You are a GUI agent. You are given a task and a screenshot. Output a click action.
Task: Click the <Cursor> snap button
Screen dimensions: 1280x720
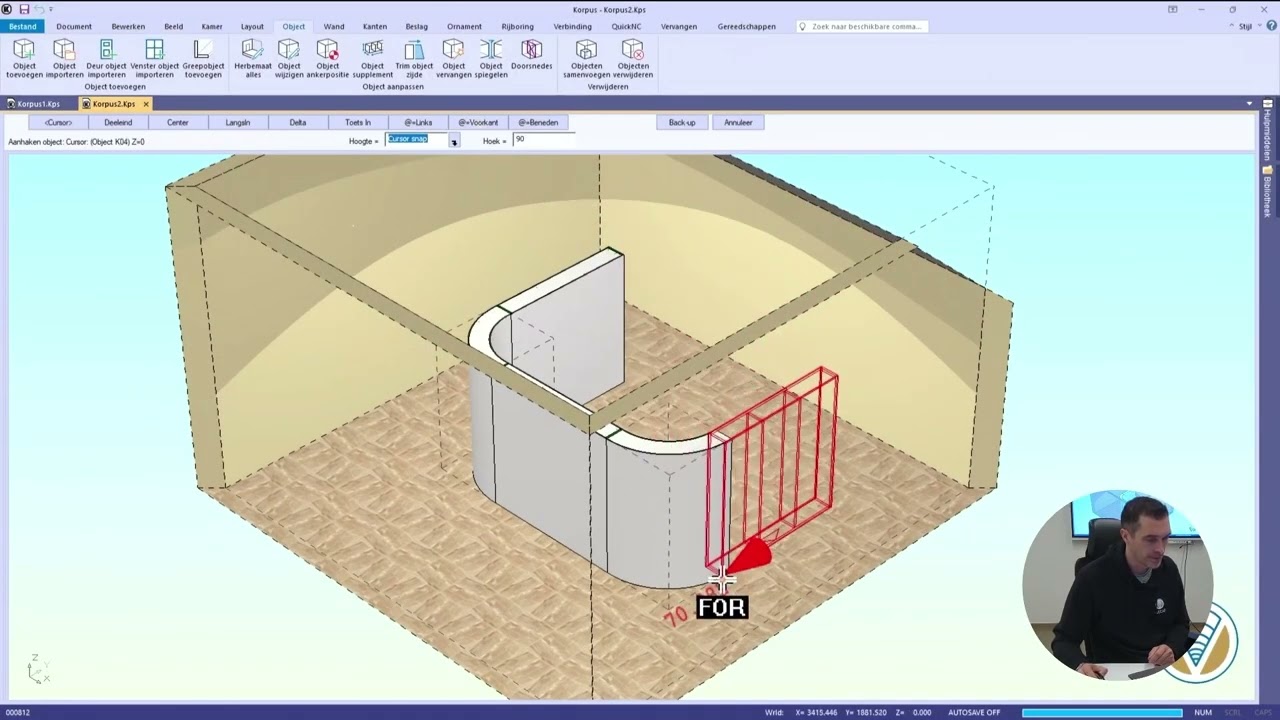tap(58, 122)
